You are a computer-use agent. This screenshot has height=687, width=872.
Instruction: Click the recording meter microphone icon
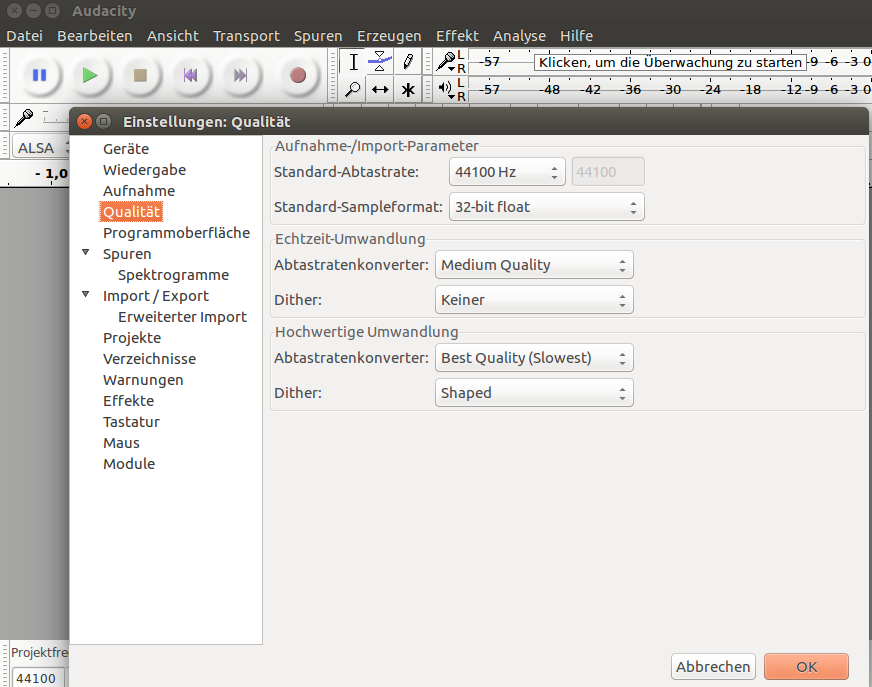point(446,62)
